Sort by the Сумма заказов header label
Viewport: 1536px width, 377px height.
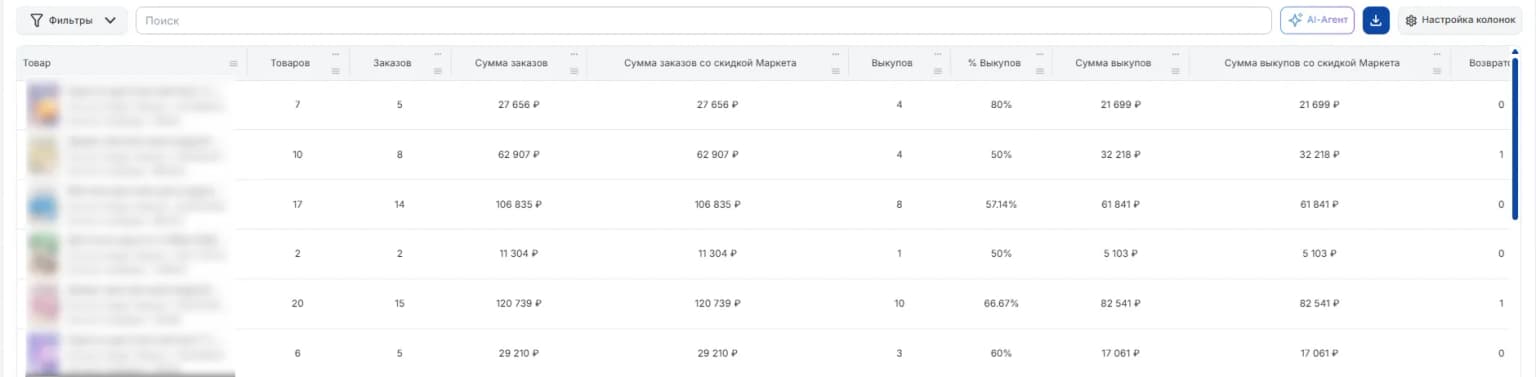(512, 63)
